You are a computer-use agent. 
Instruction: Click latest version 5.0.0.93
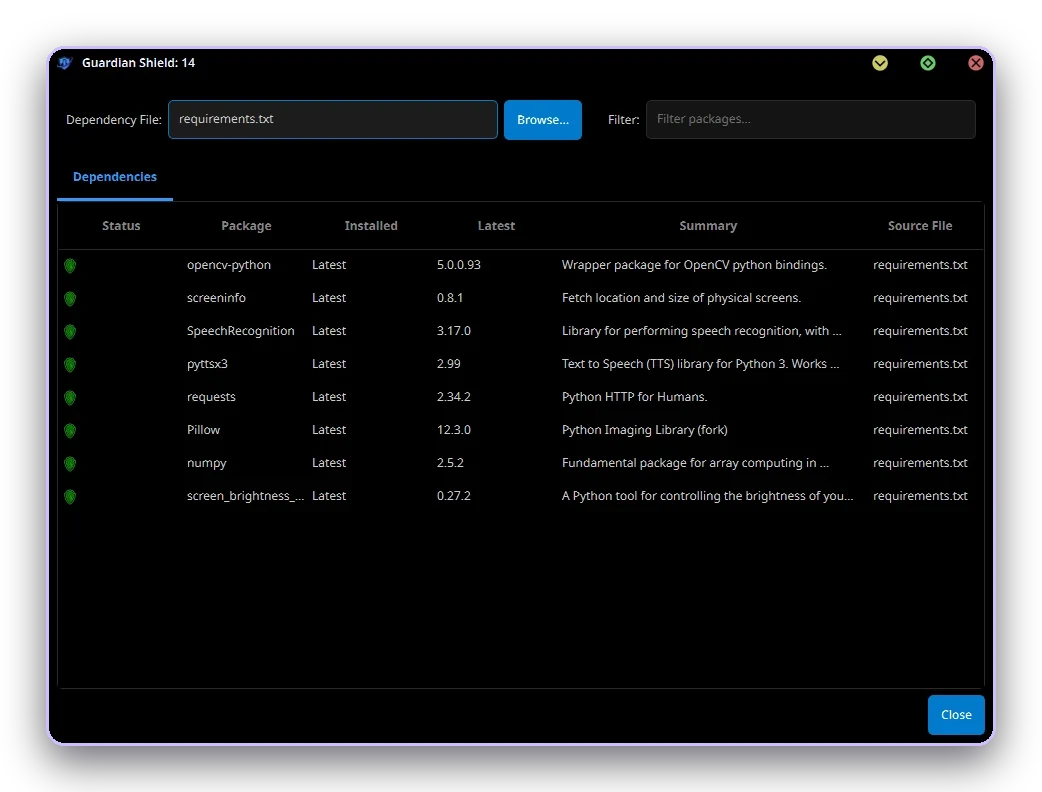[459, 264]
